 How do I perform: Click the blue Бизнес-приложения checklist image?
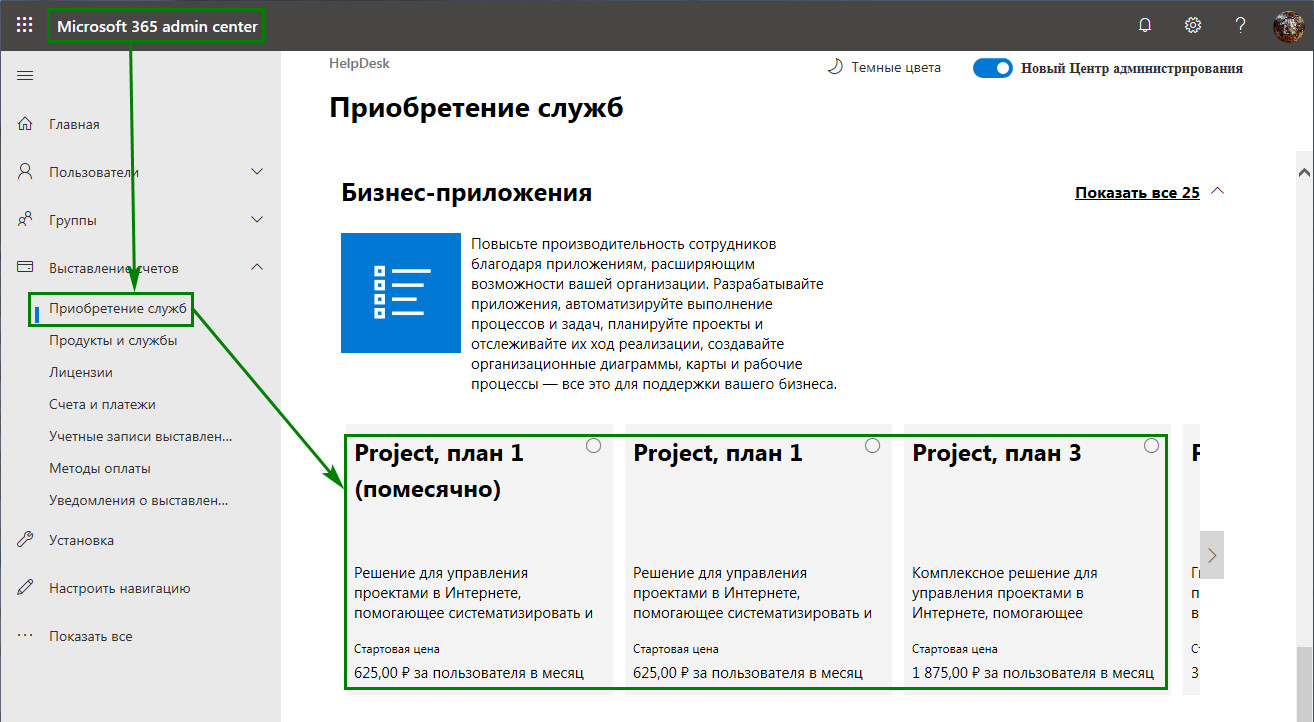400,293
